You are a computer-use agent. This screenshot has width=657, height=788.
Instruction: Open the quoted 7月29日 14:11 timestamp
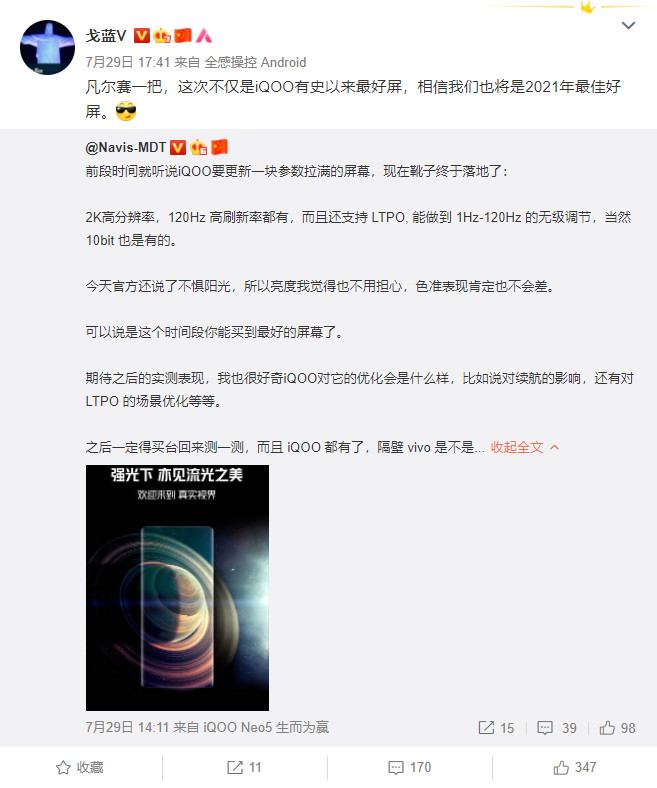pyautogui.click(x=127, y=727)
